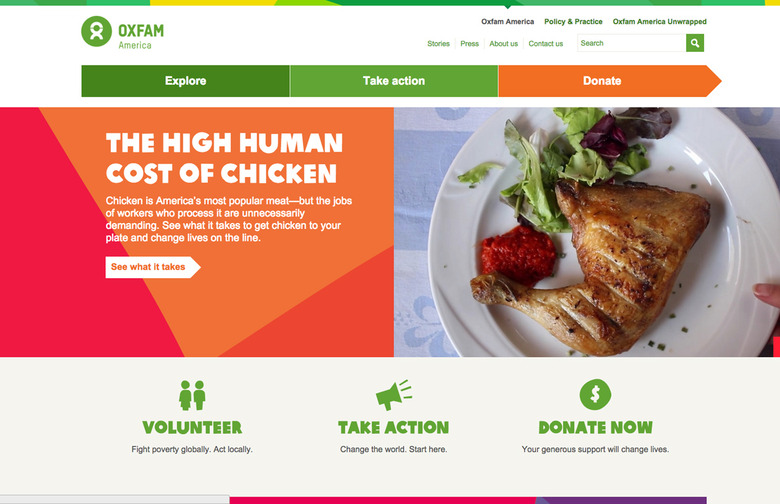Click inside the Search text field

631,43
